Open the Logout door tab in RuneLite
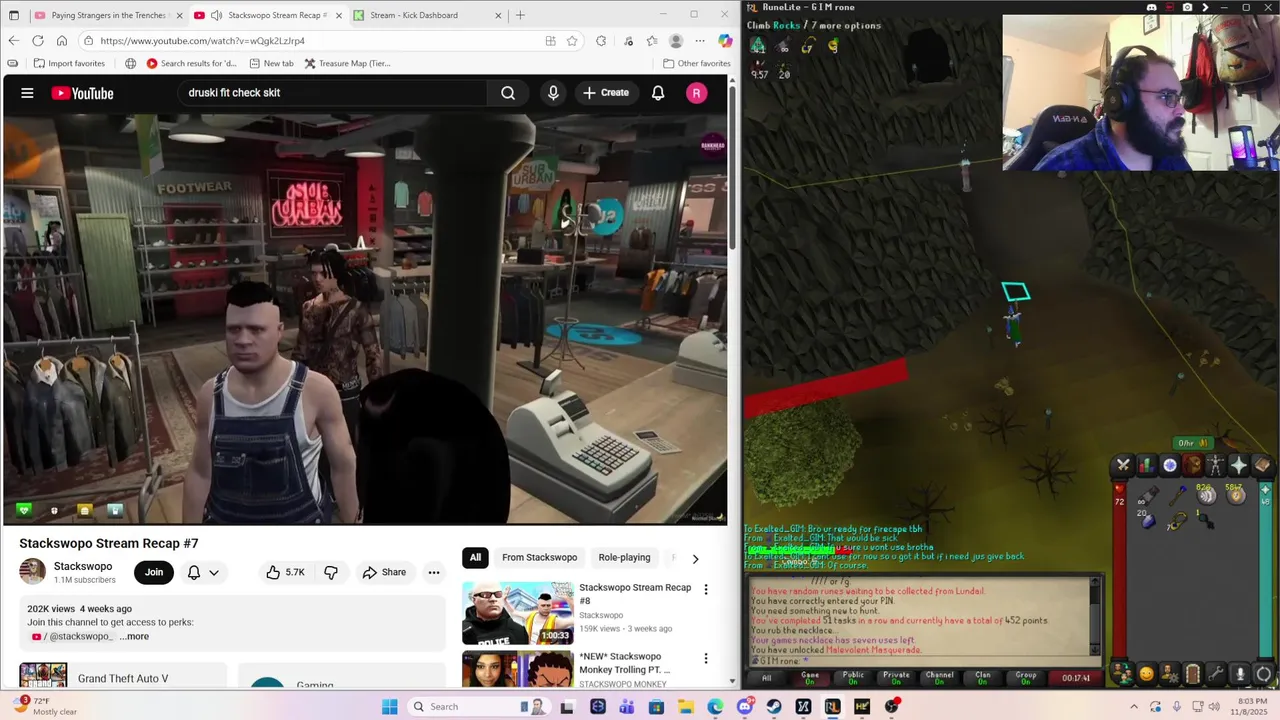The image size is (1280, 720). coord(1192,674)
